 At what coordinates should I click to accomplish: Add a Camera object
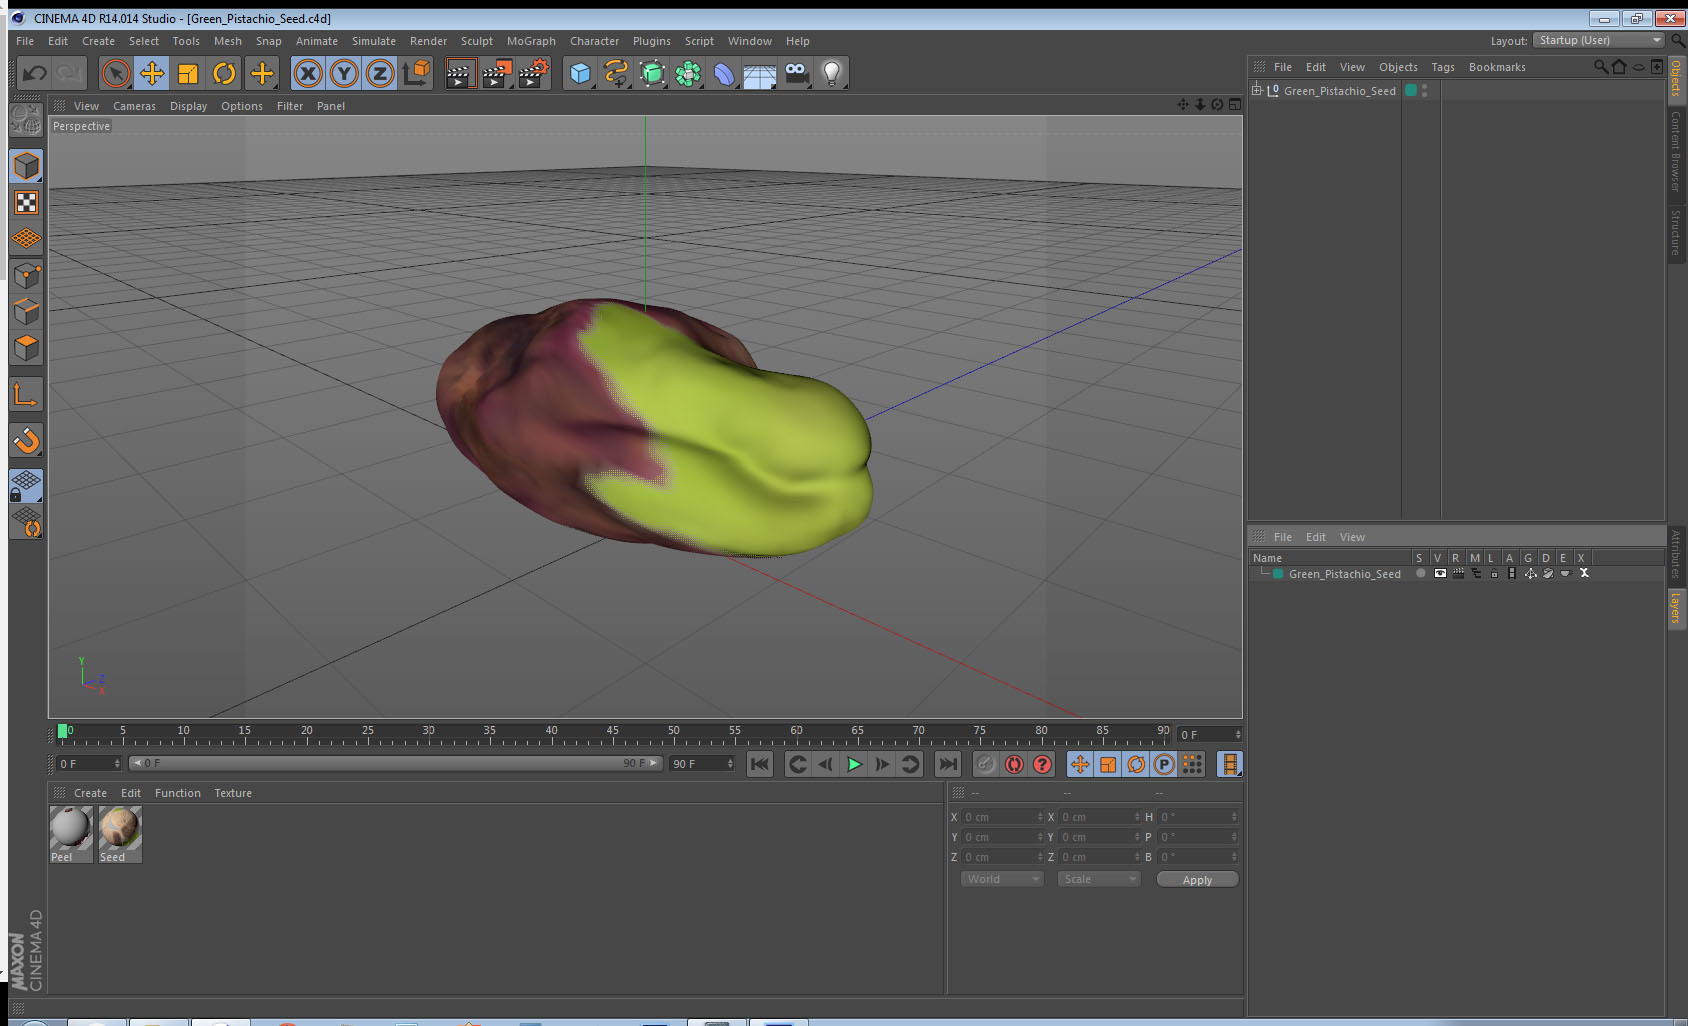796,73
